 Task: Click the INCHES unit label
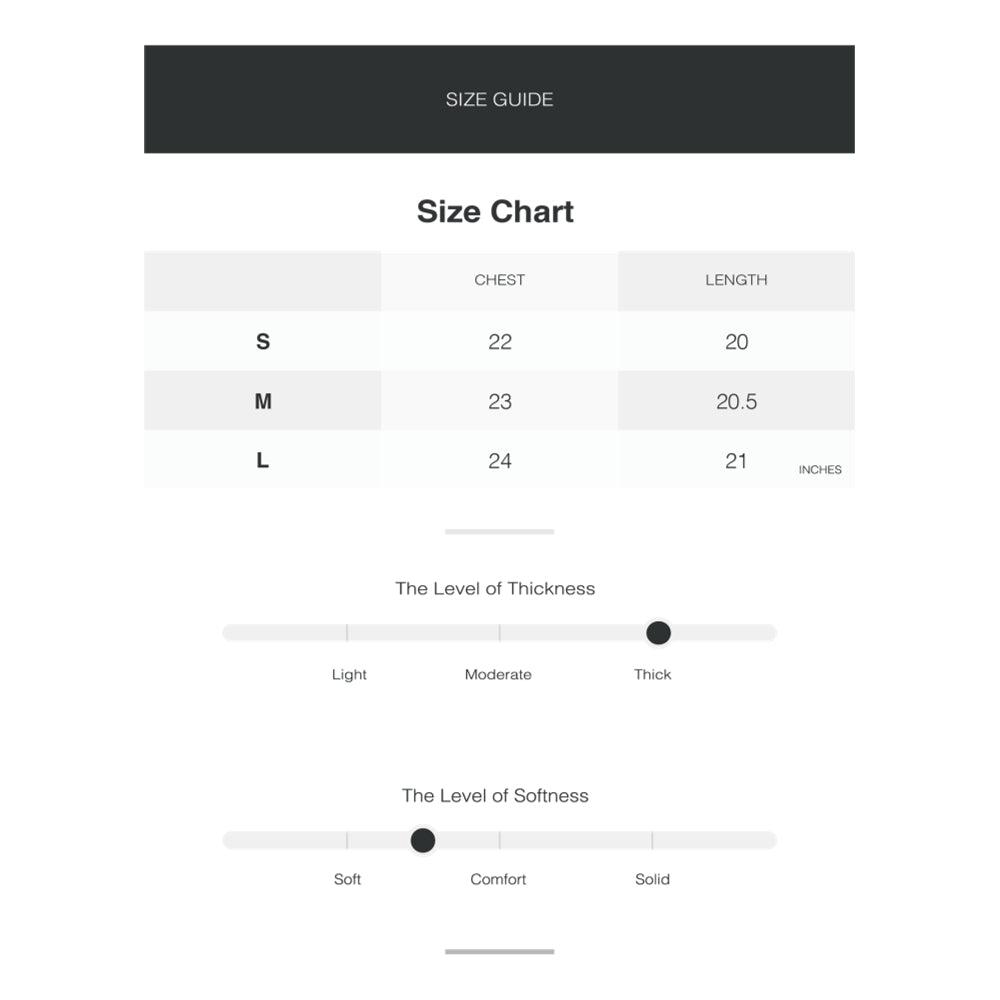820,470
